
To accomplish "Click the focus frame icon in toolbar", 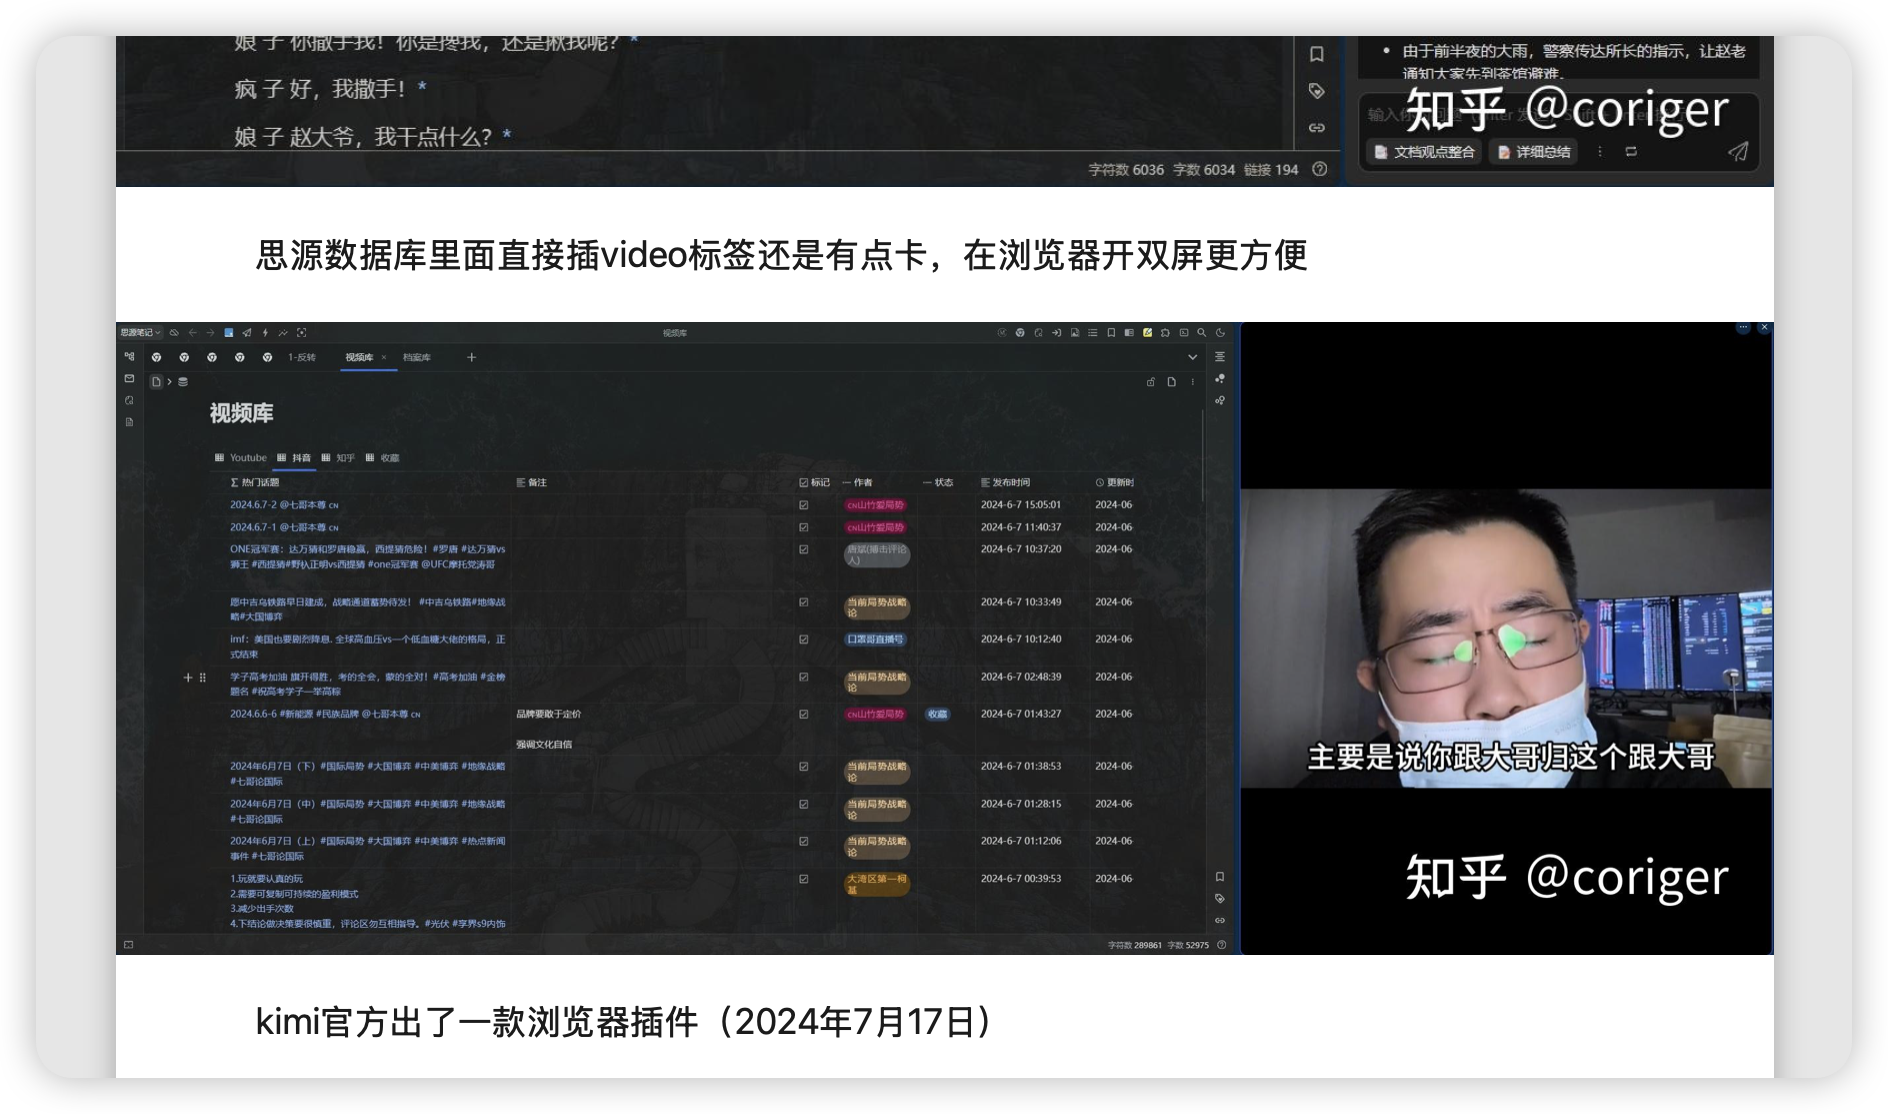I will click(302, 332).
